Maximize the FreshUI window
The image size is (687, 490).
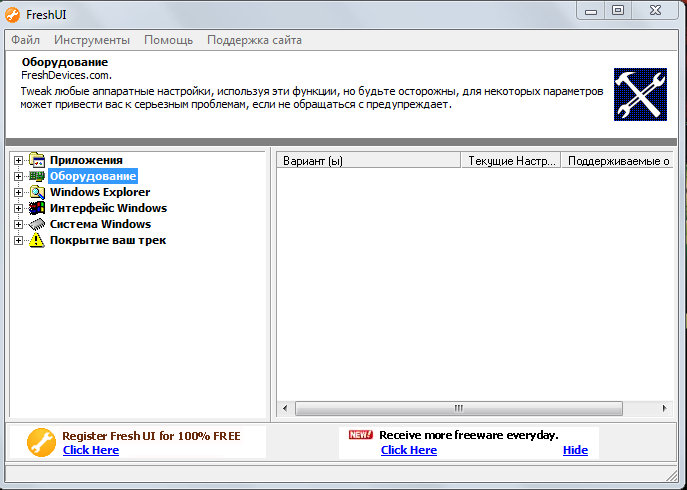click(x=618, y=11)
